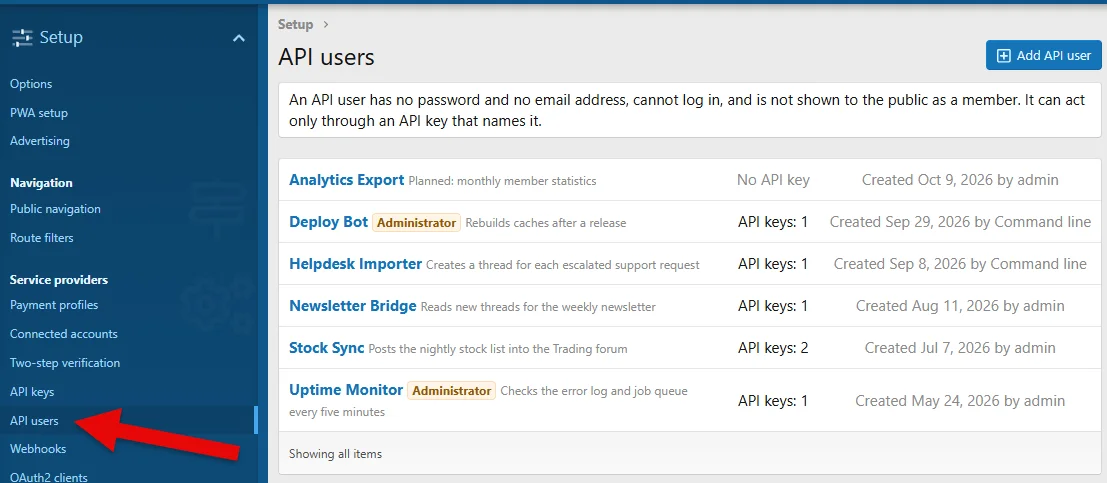Select Route filters in sidebar
Viewport: 1107px width, 483px height.
click(x=42, y=238)
